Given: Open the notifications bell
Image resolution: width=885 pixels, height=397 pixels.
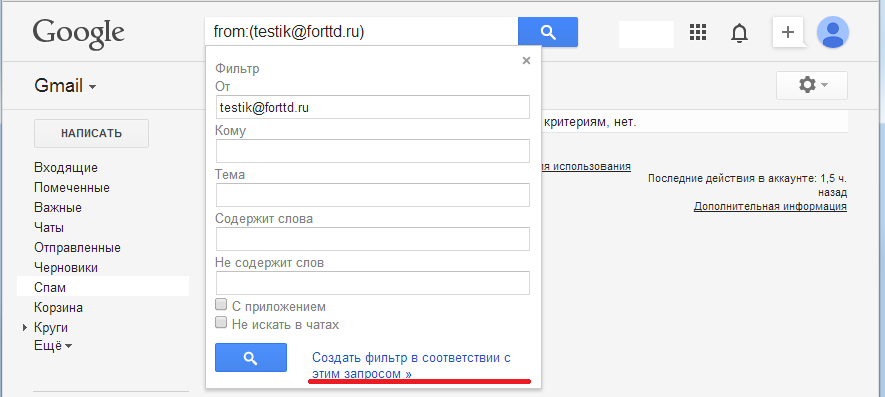Looking at the screenshot, I should point(739,33).
